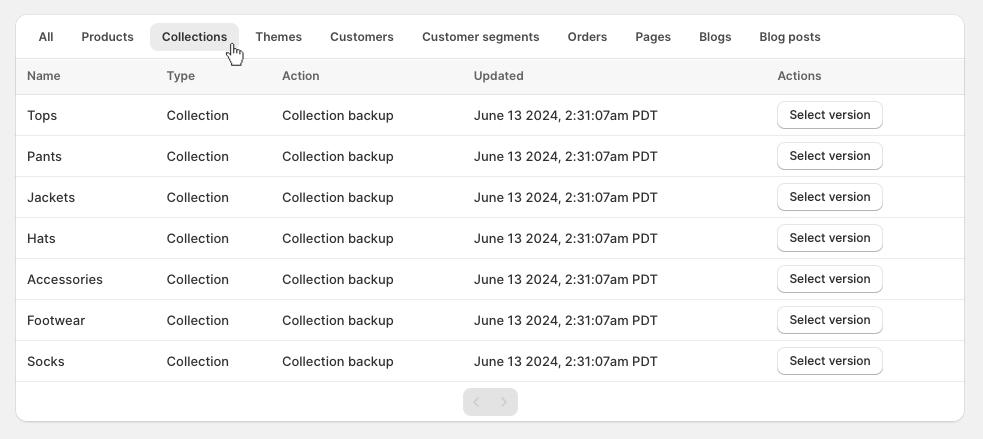The image size is (983, 439).
Task: Click the Pants name cell
Action: click(x=44, y=157)
